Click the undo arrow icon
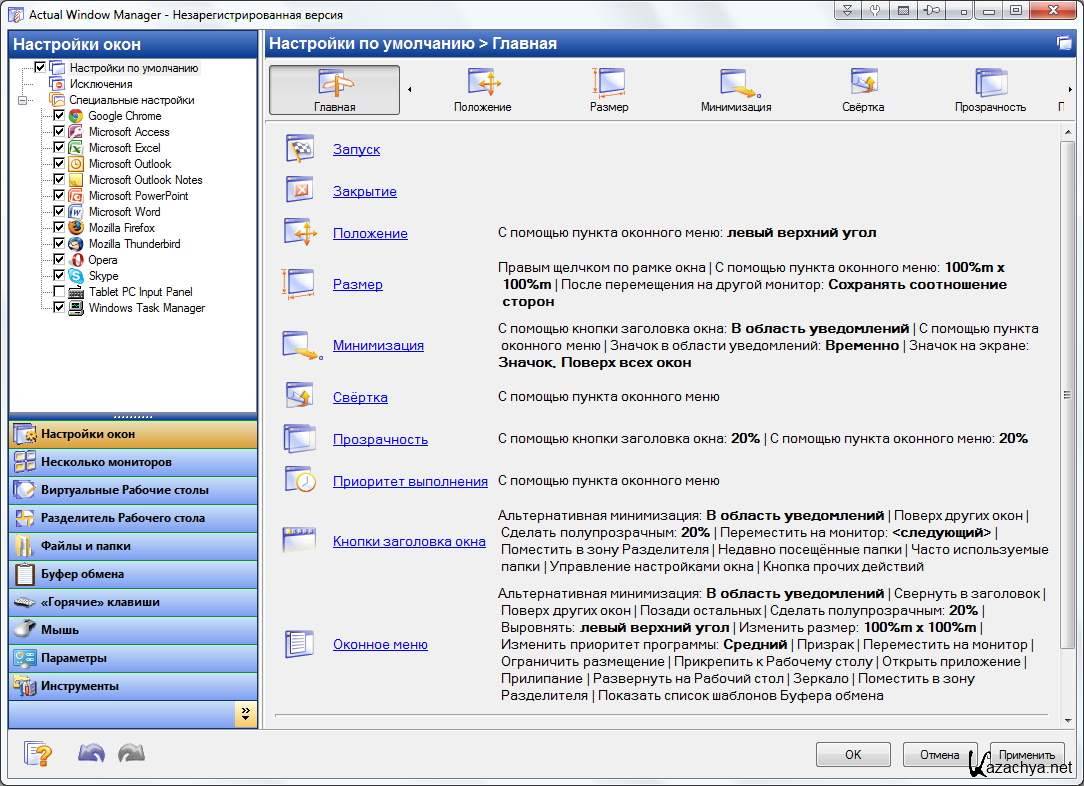Viewport: 1084px width, 786px height. tap(91, 754)
